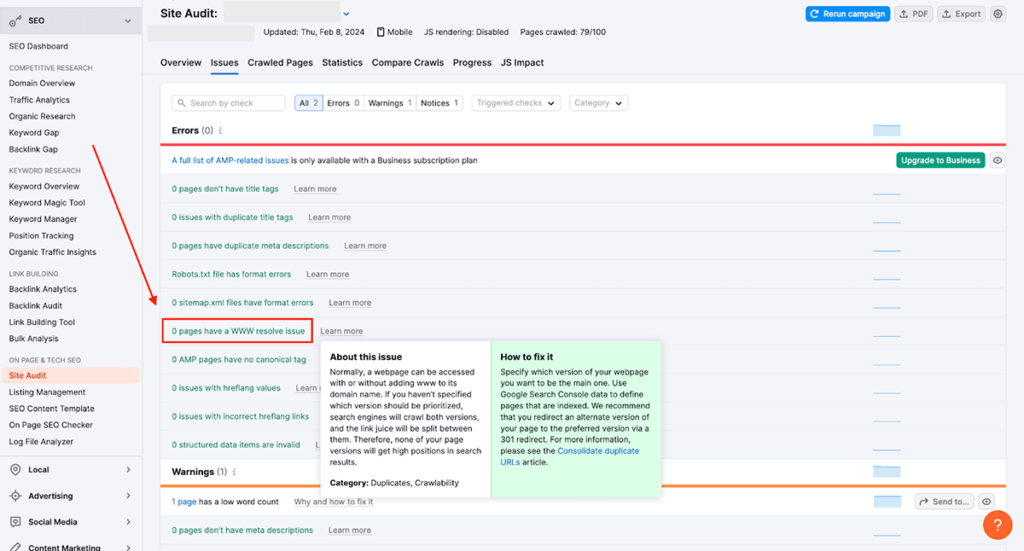Image resolution: width=1024 pixels, height=551 pixels.
Task: Click the Errors trend graph thumbnail
Action: (x=887, y=131)
